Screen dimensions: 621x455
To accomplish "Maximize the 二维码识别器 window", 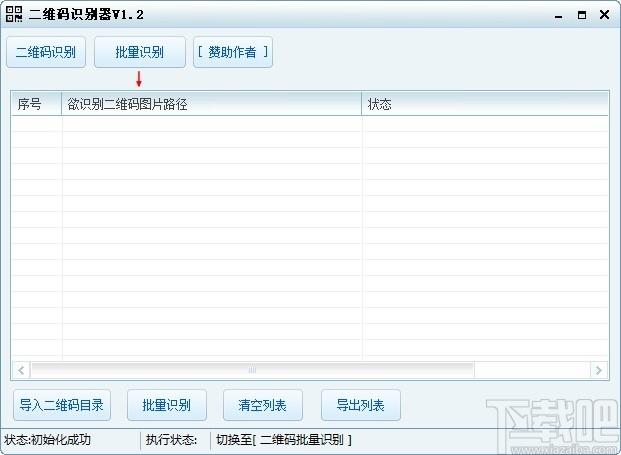I will pos(582,15).
